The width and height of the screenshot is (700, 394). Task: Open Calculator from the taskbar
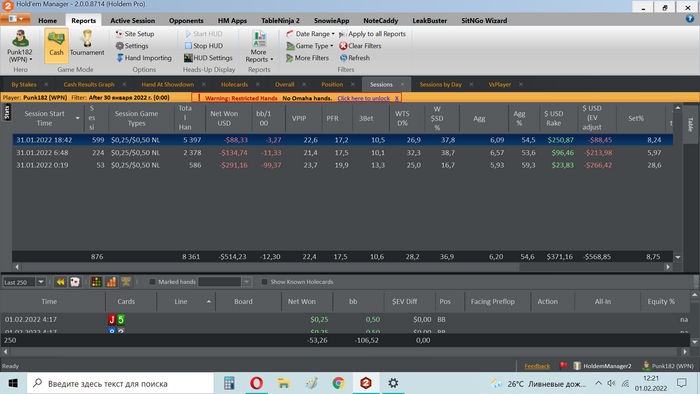229,383
